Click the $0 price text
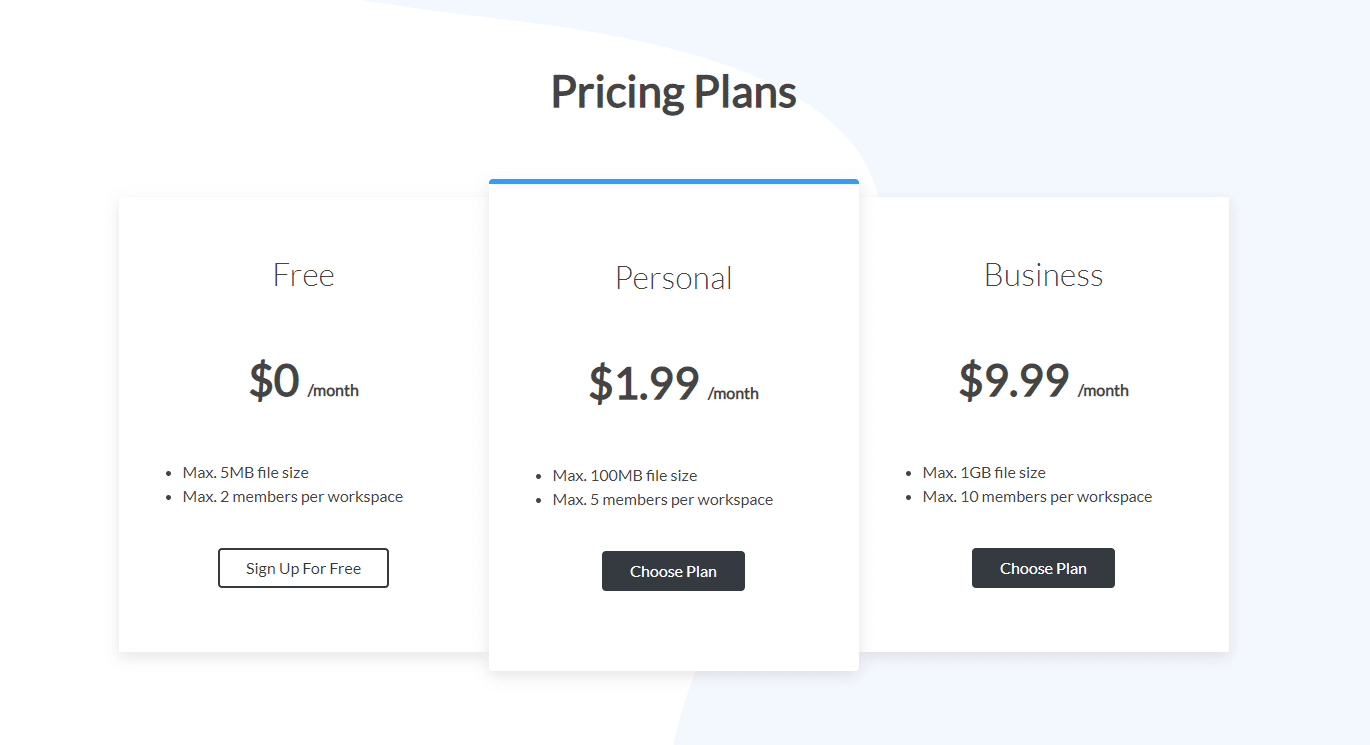The image size is (1370, 745). (x=274, y=380)
